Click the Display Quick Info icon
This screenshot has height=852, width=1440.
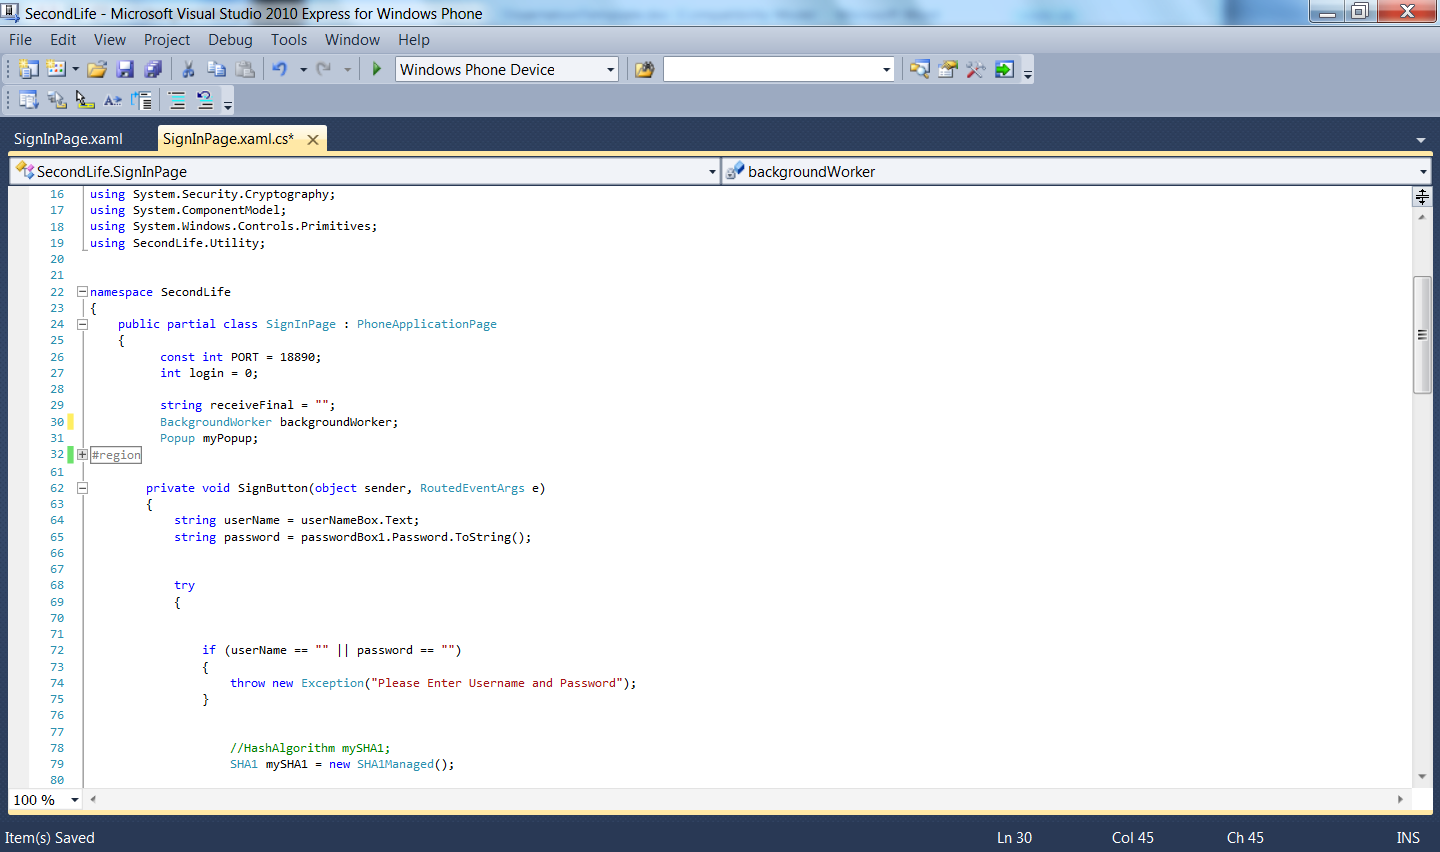click(x=85, y=100)
